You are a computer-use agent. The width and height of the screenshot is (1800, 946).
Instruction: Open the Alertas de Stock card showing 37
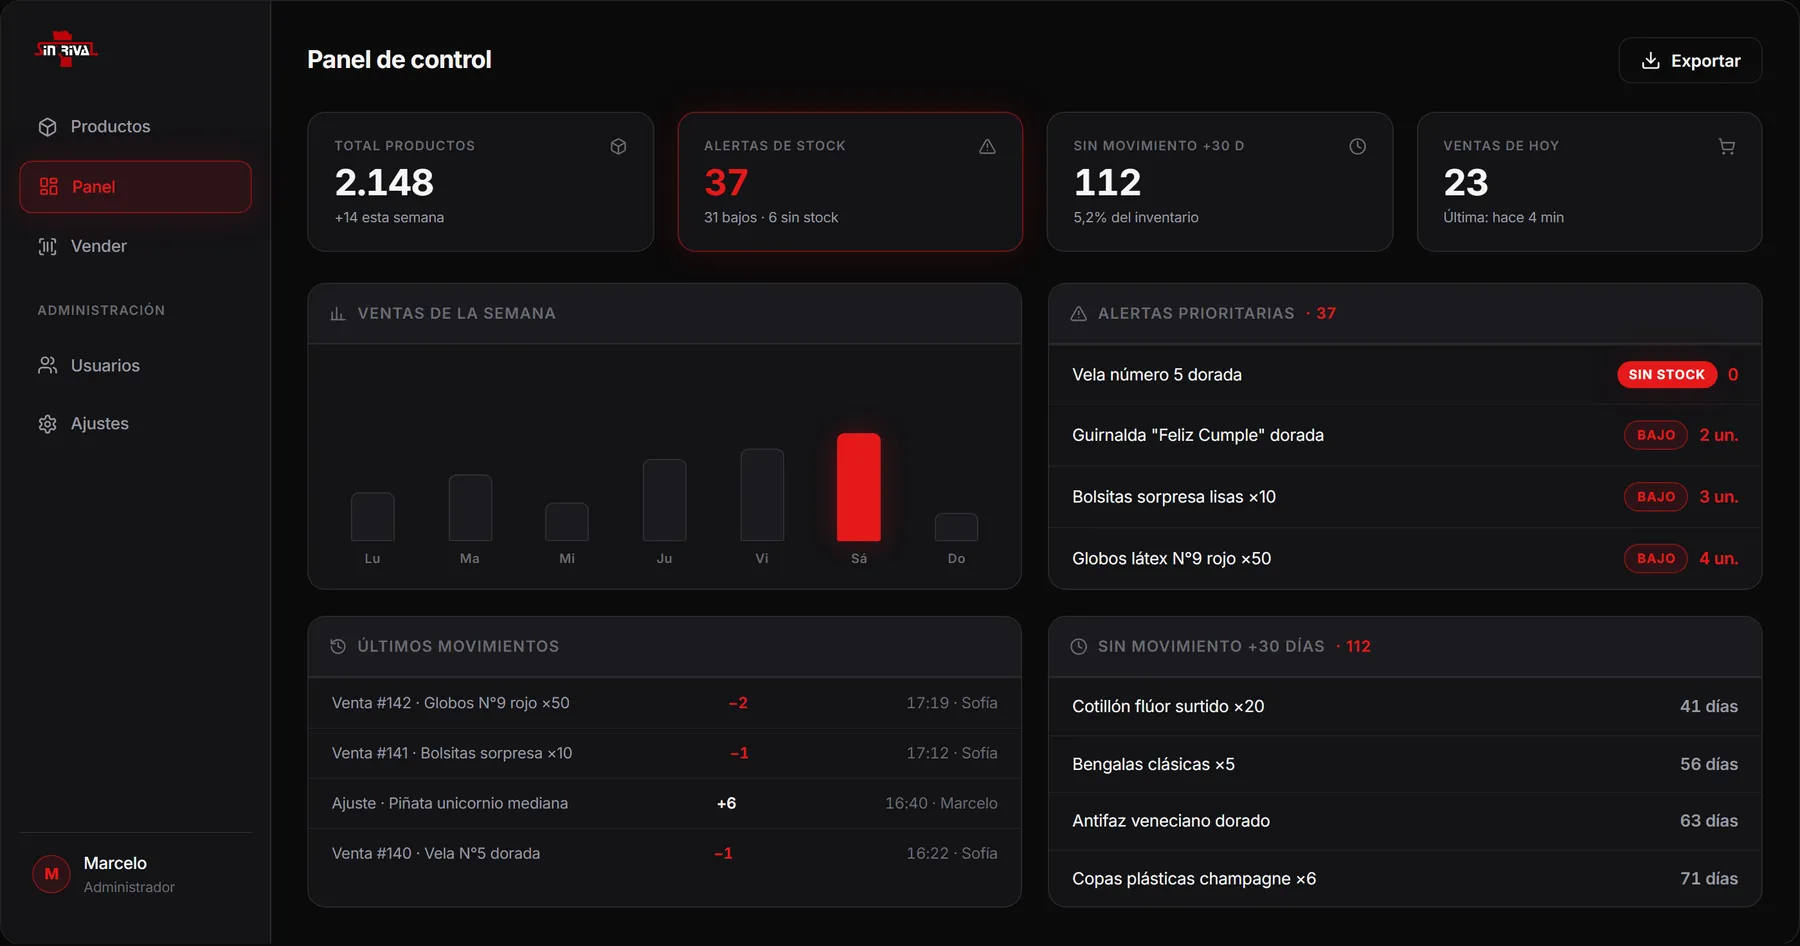click(x=850, y=182)
